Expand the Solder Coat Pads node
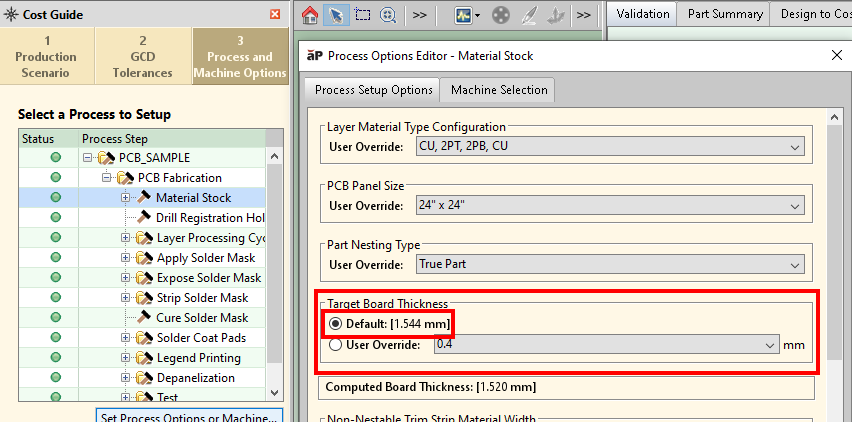This screenshot has width=852, height=422. coord(126,338)
